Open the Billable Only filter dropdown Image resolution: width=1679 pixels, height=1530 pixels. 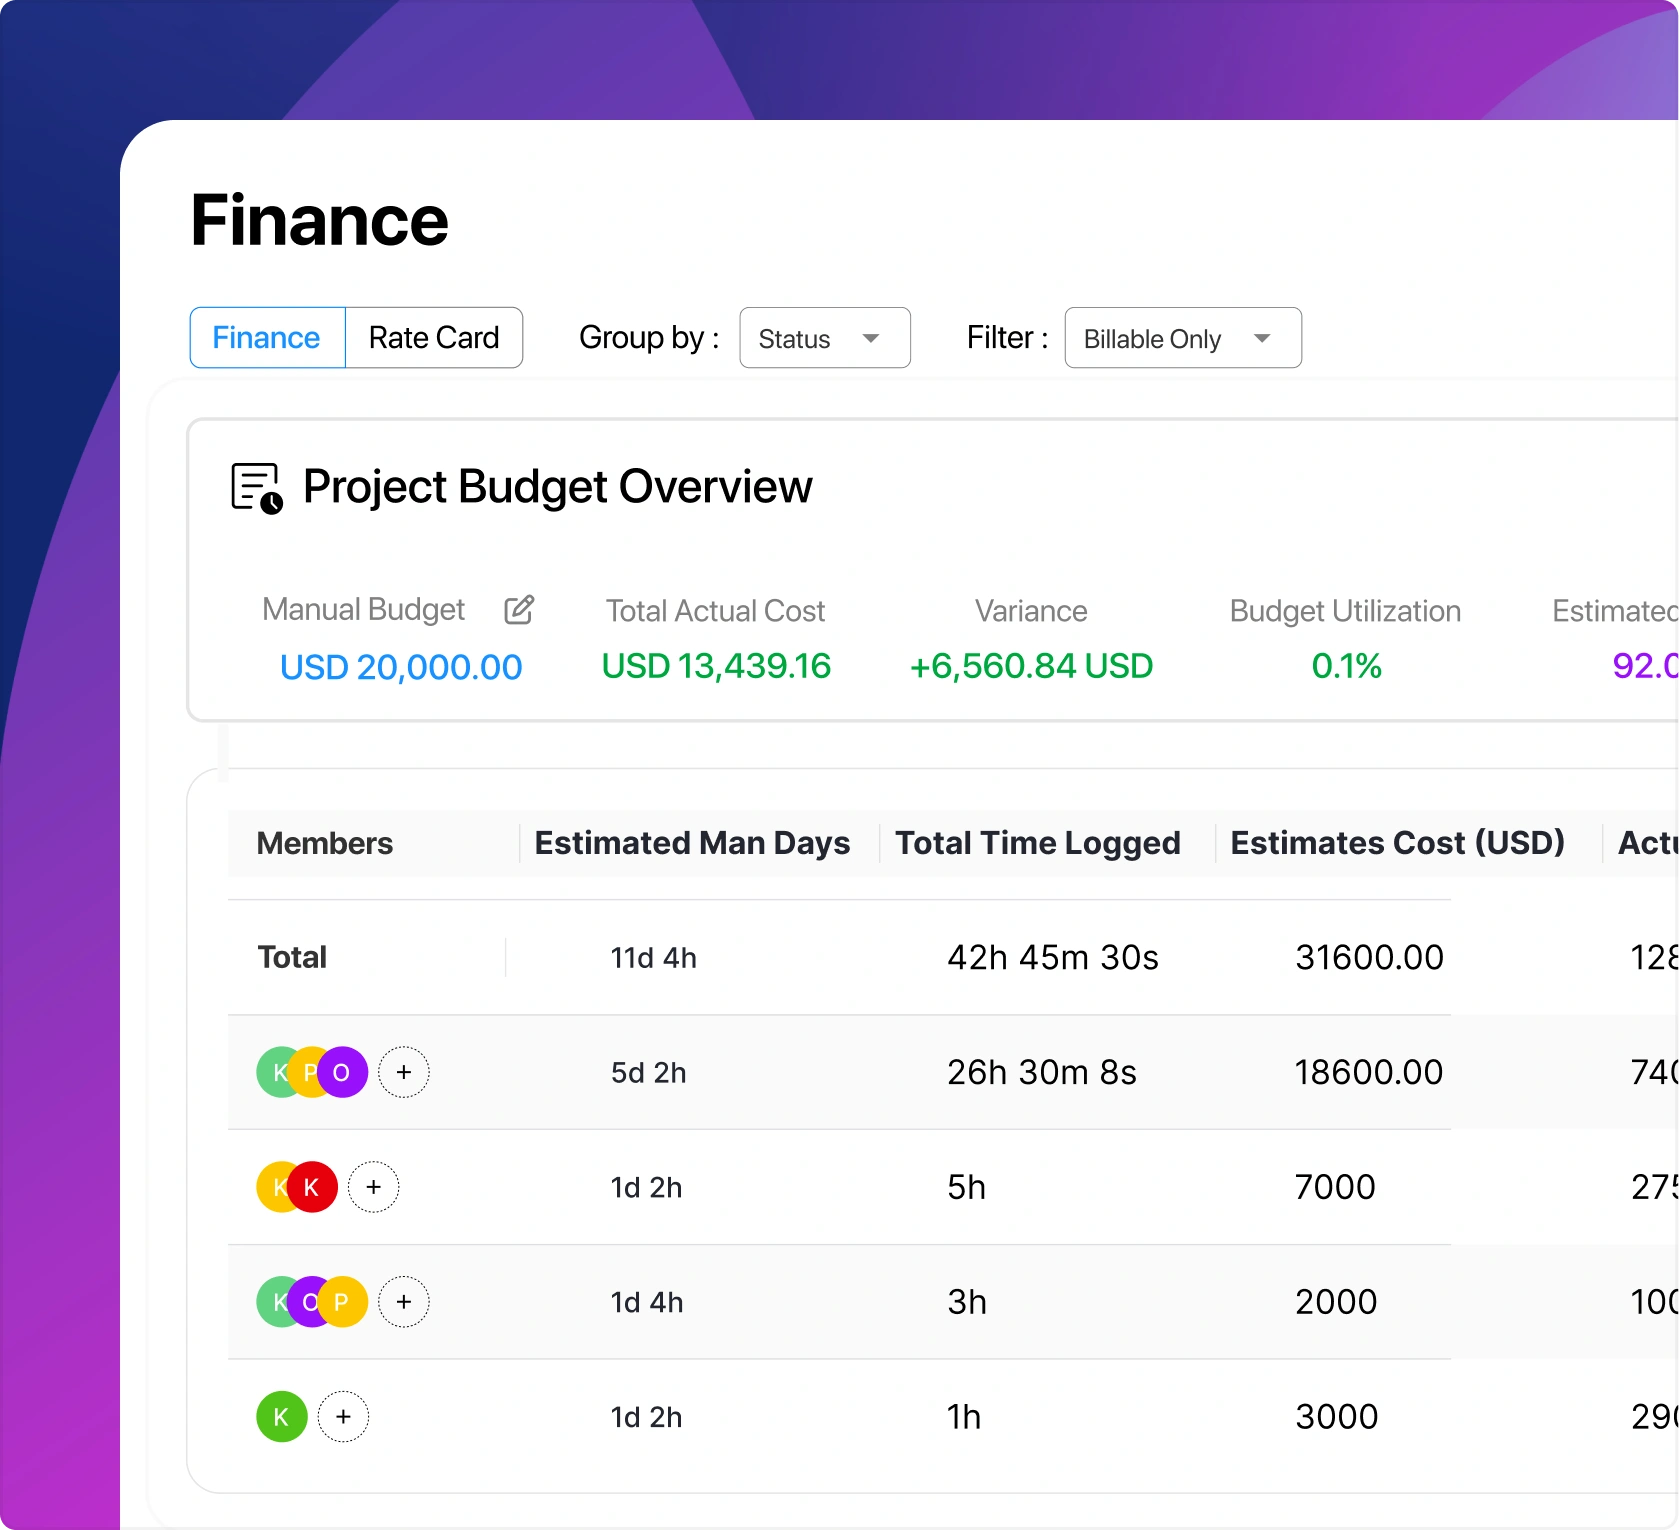(x=1182, y=338)
